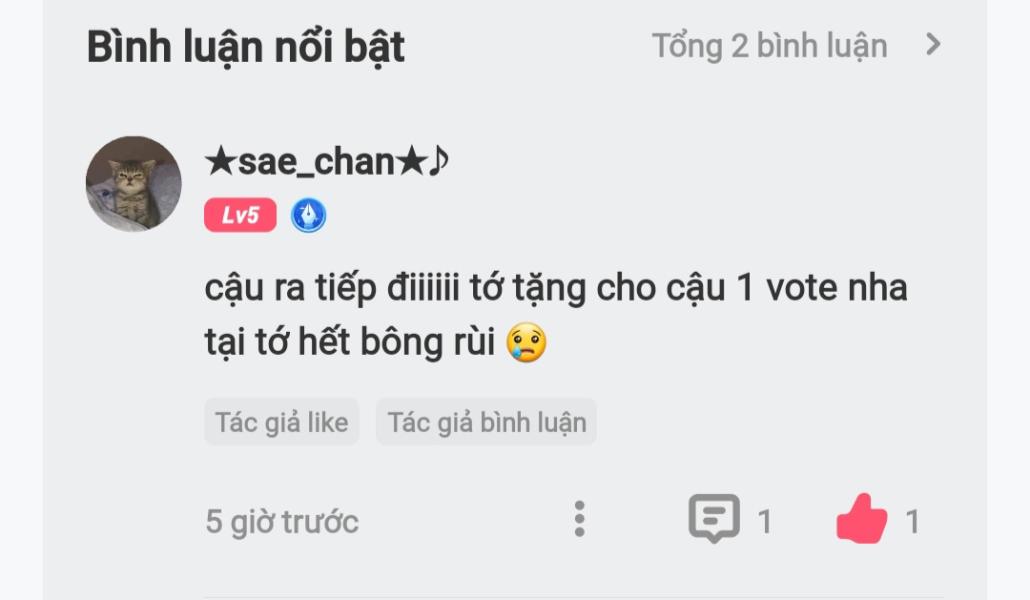Click the reply count next to the bubble

[x=764, y=522]
